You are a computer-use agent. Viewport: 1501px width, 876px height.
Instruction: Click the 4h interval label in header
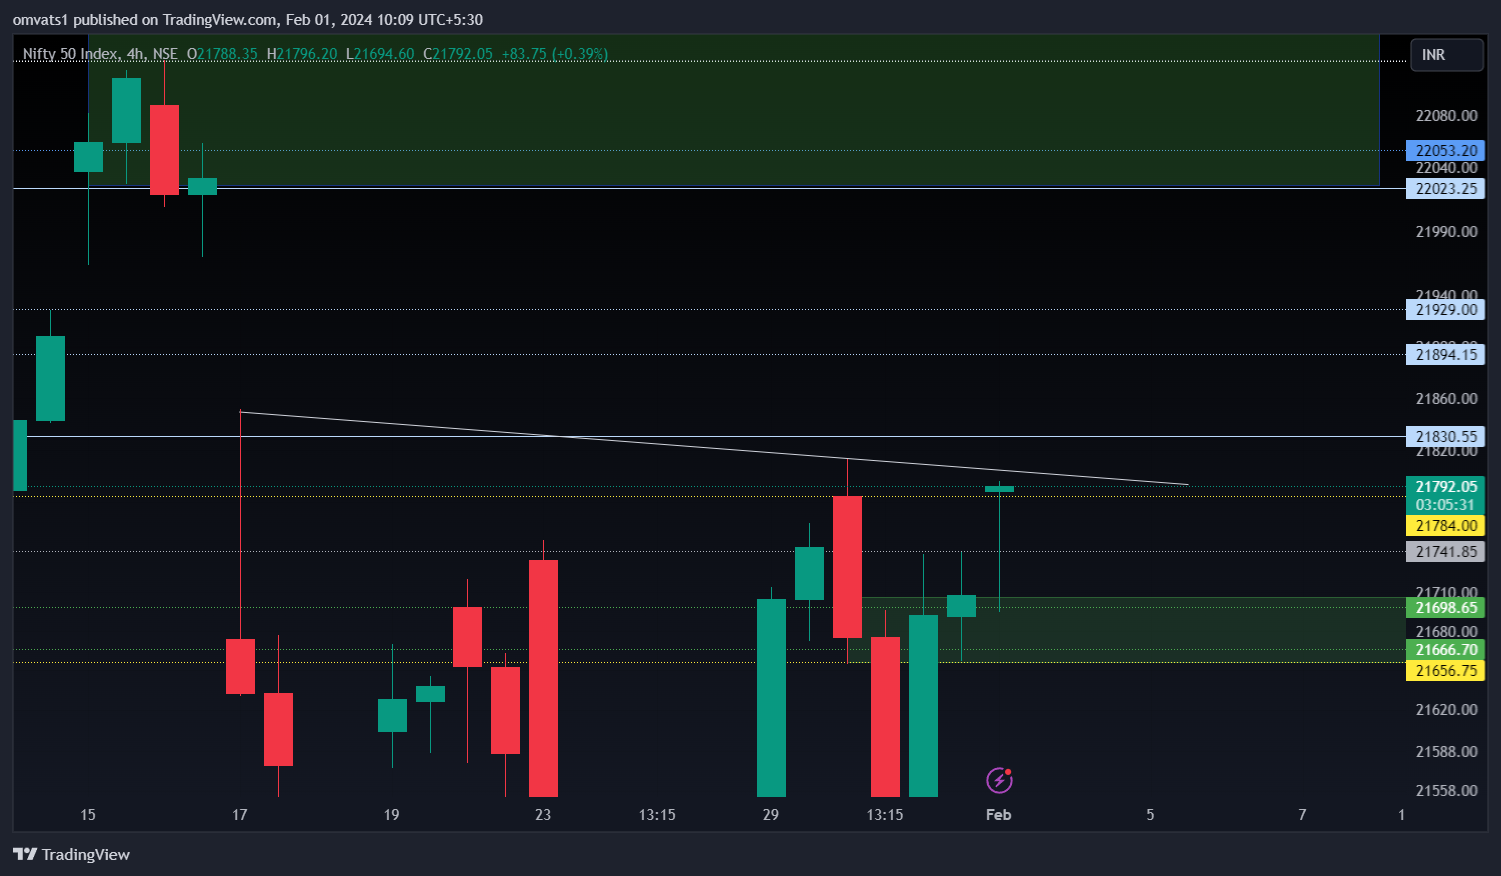[135, 54]
